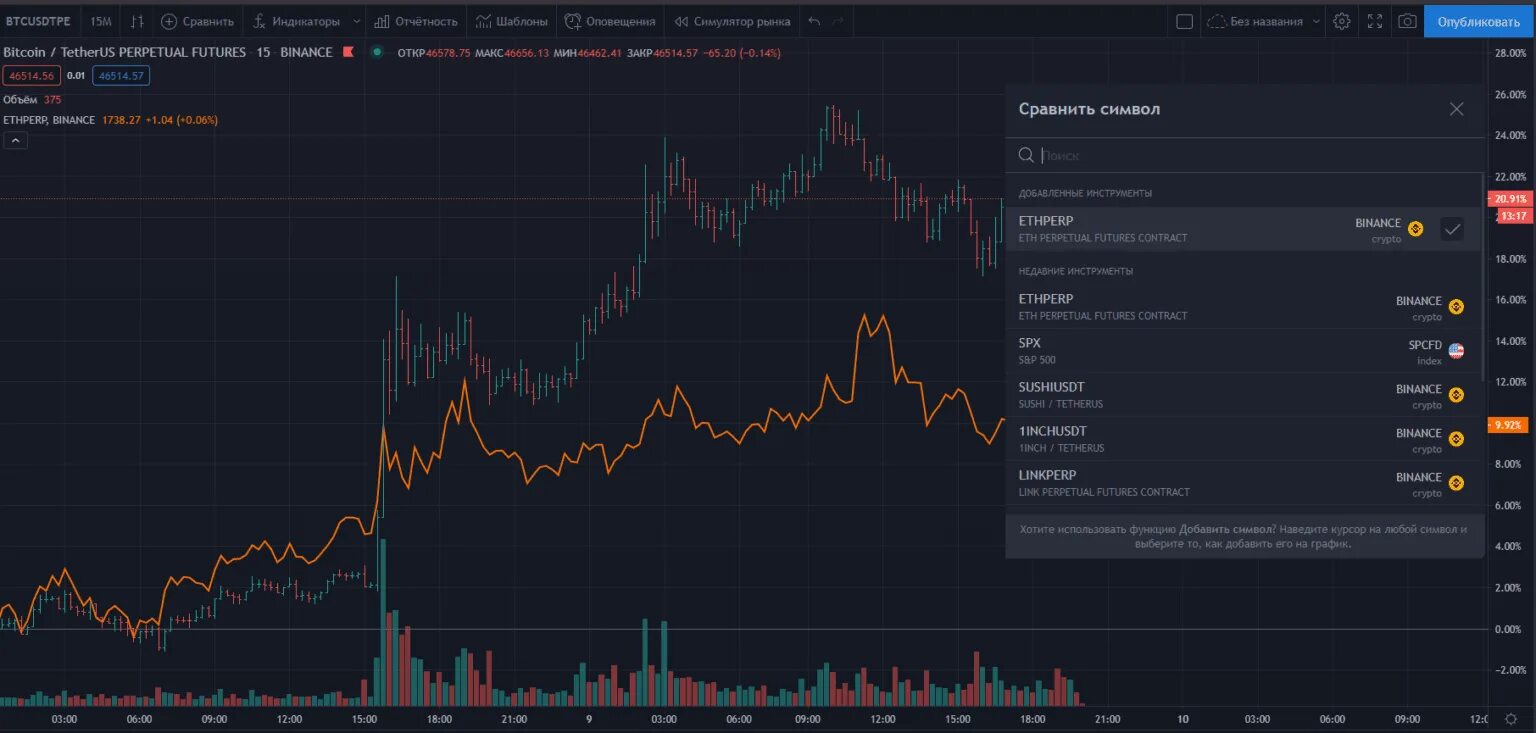Click the SPX US flag icon
The height and width of the screenshot is (733, 1536).
(x=1456, y=351)
